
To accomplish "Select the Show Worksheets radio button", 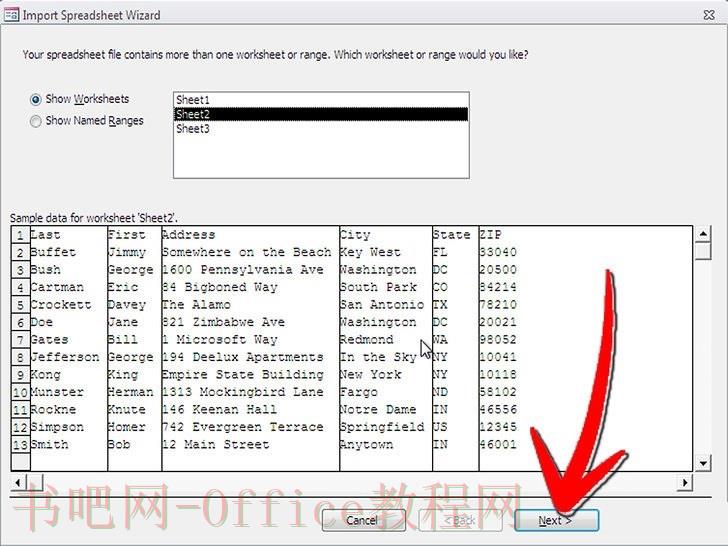I will coord(35,99).
